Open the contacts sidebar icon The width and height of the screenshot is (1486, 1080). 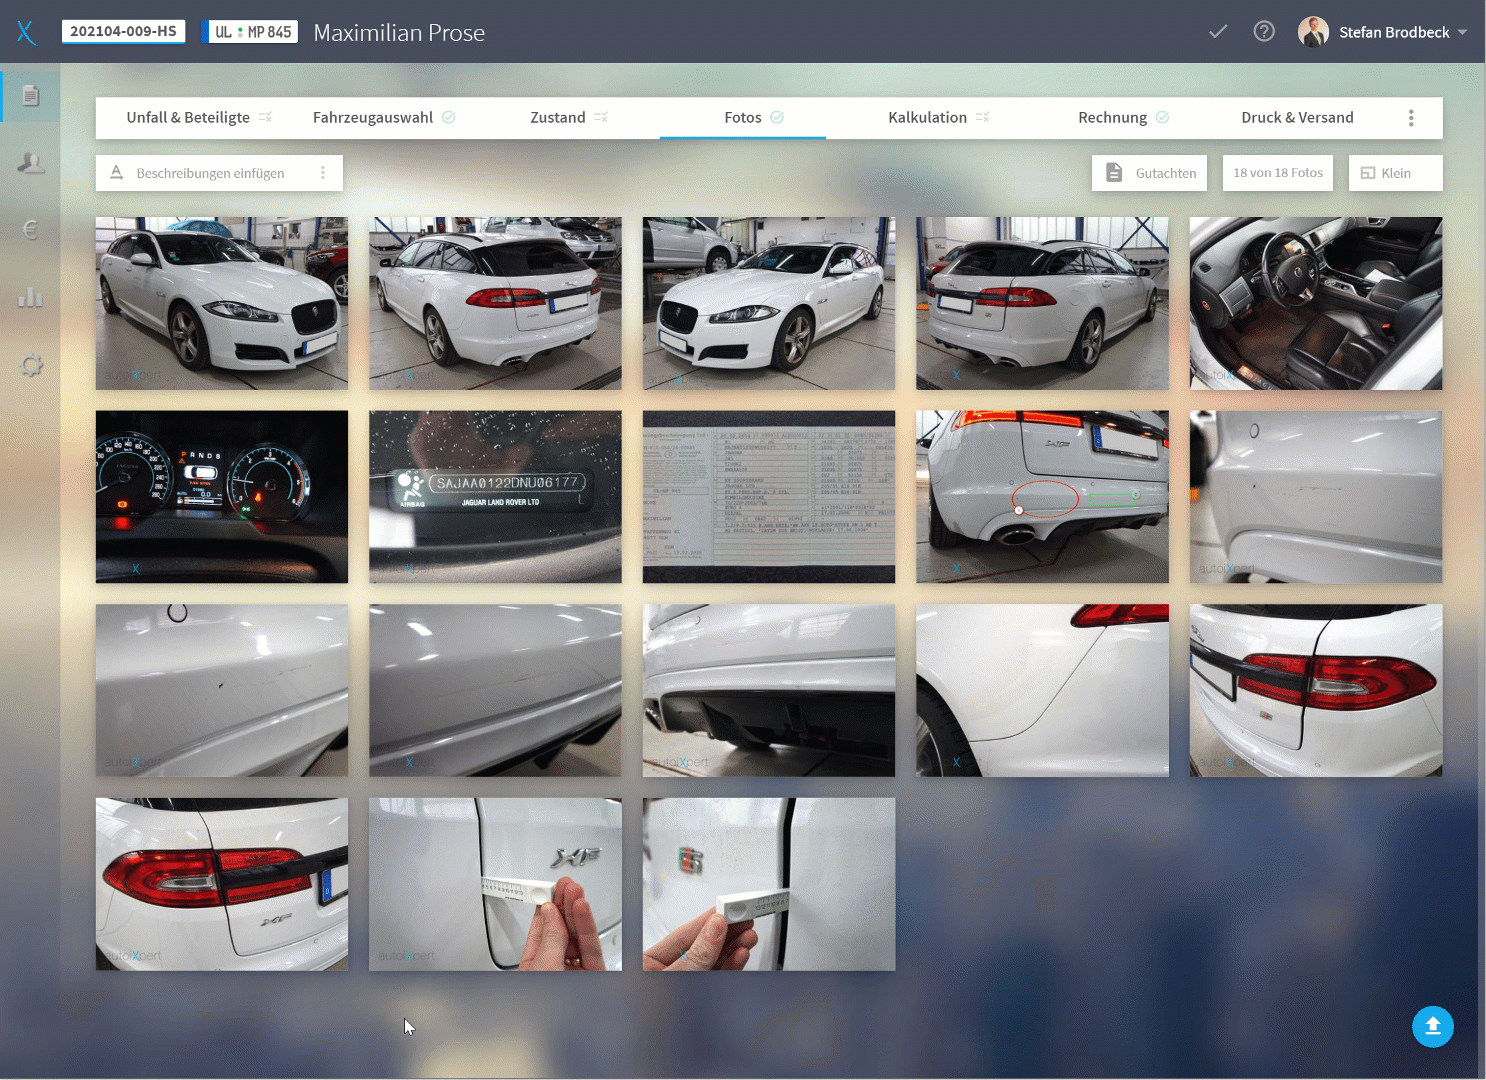coord(31,163)
